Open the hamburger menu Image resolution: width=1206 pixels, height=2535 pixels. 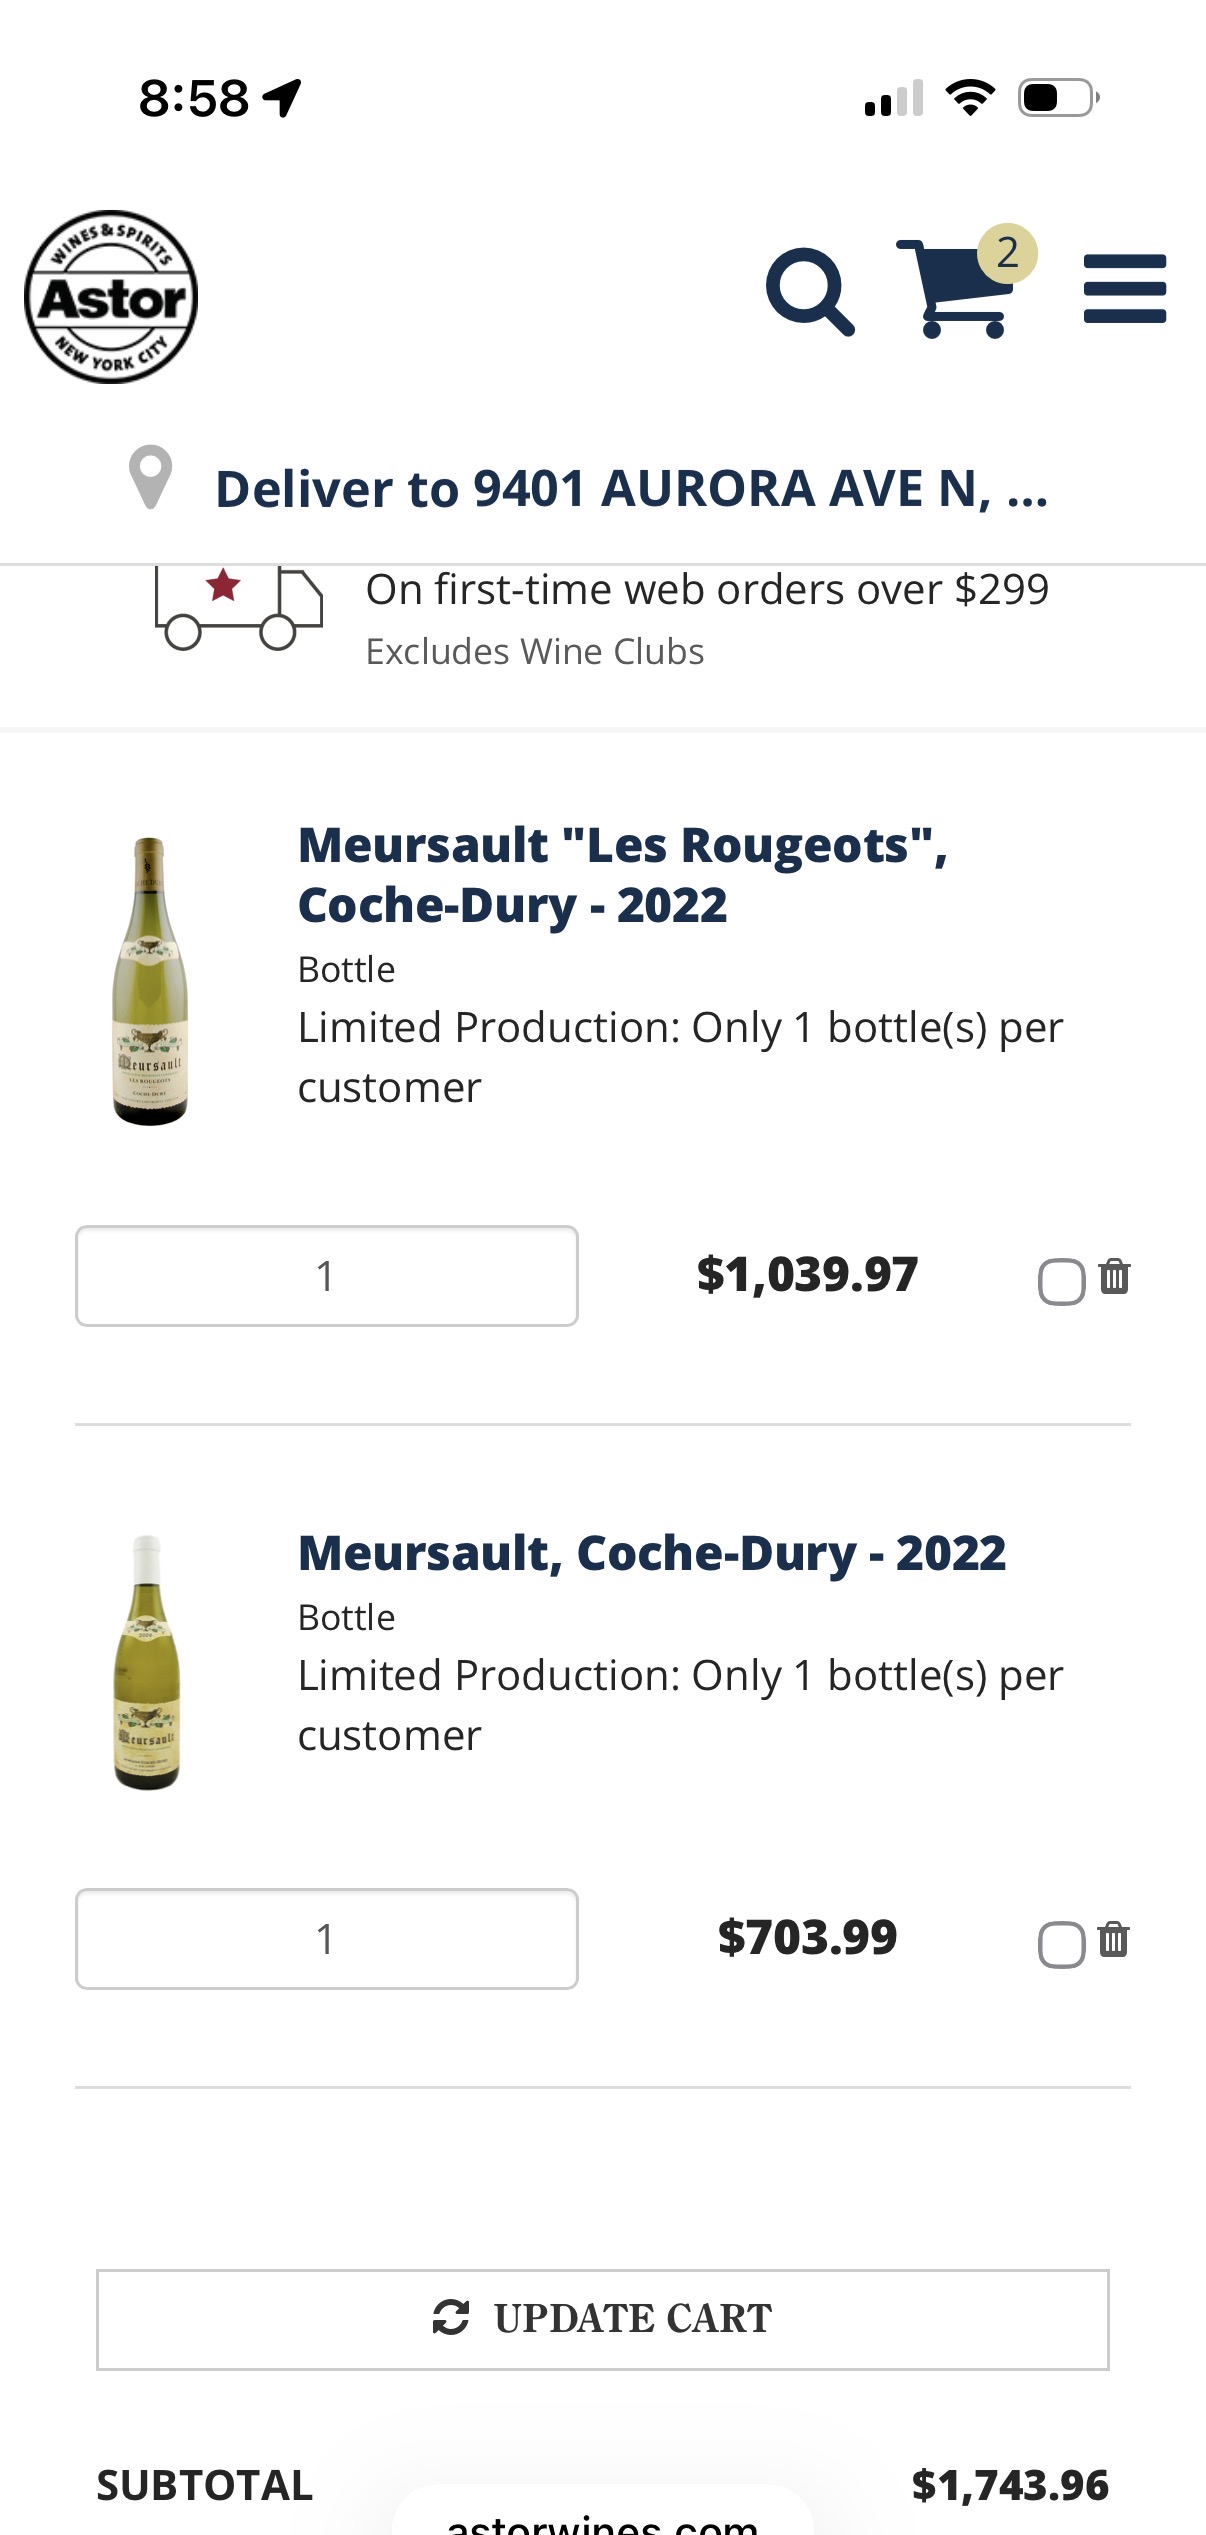[x=1124, y=289]
